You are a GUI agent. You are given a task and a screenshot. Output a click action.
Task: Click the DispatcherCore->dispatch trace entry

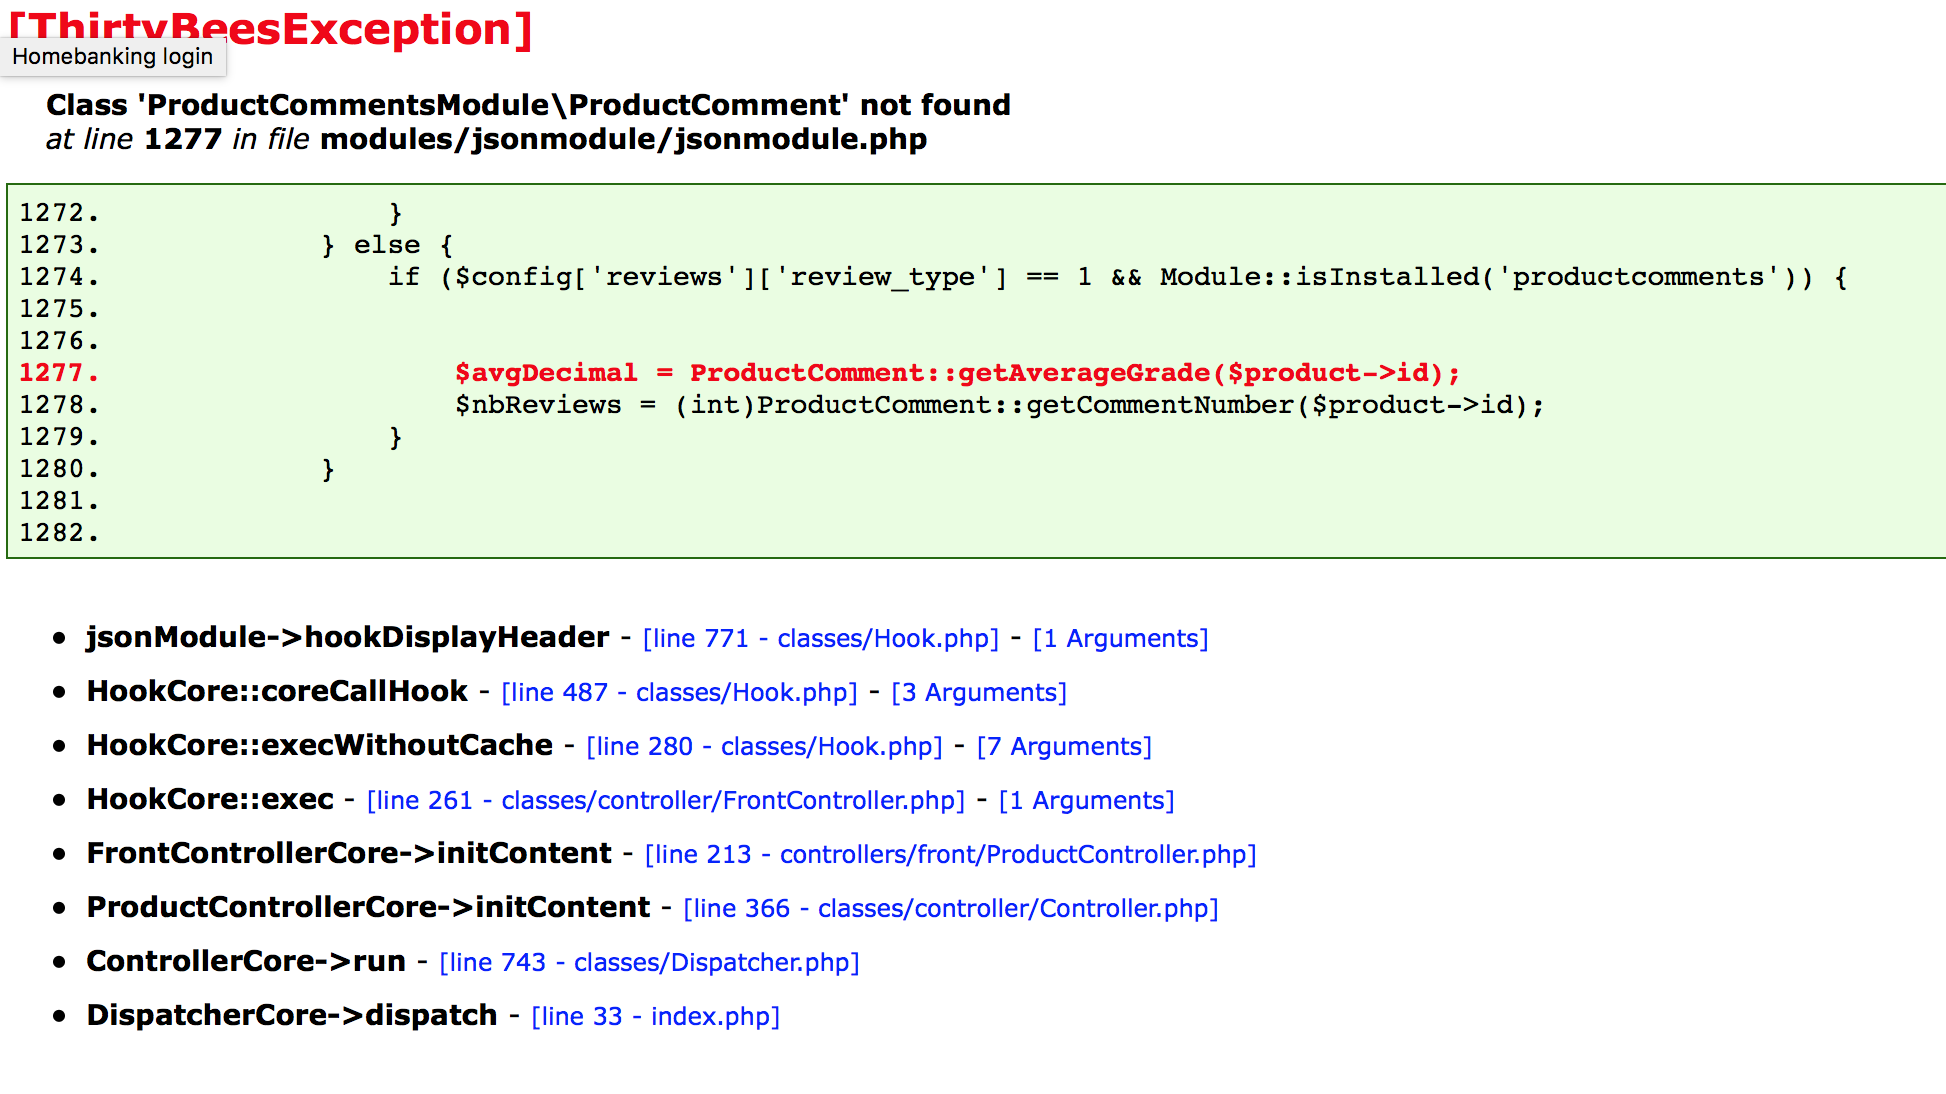(291, 1015)
